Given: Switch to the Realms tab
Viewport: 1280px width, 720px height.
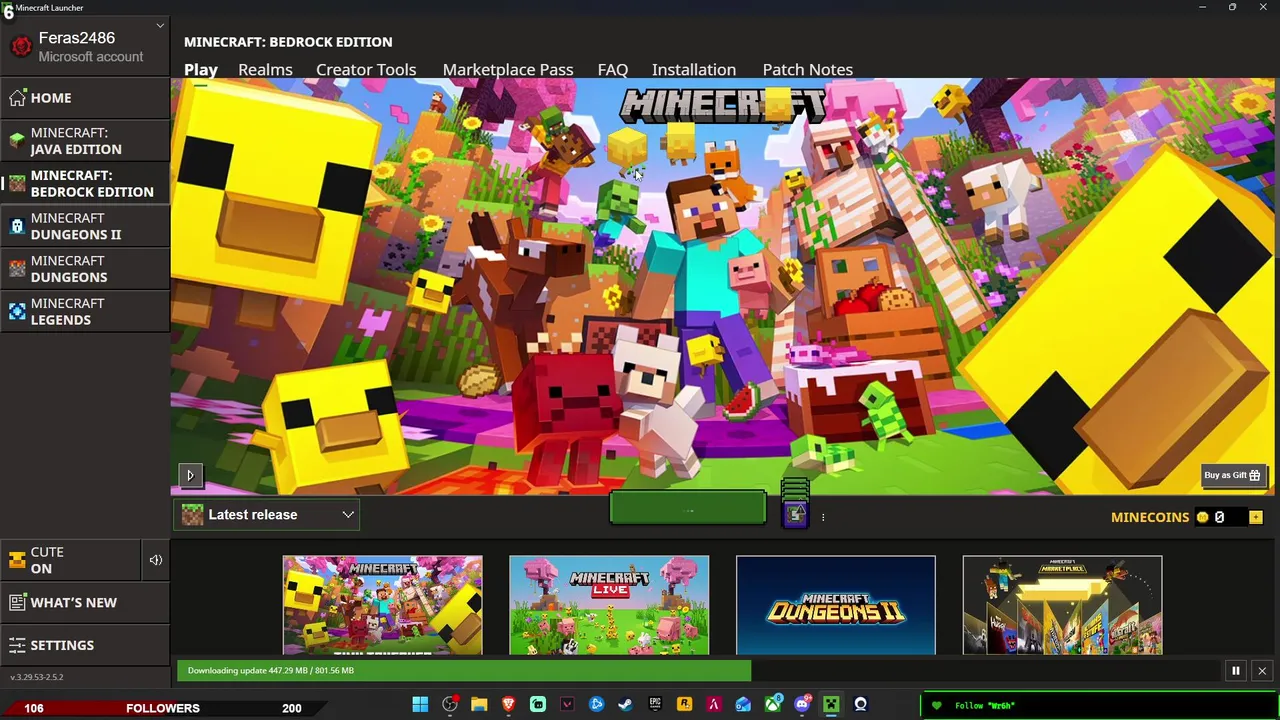Looking at the screenshot, I should pyautogui.click(x=265, y=69).
